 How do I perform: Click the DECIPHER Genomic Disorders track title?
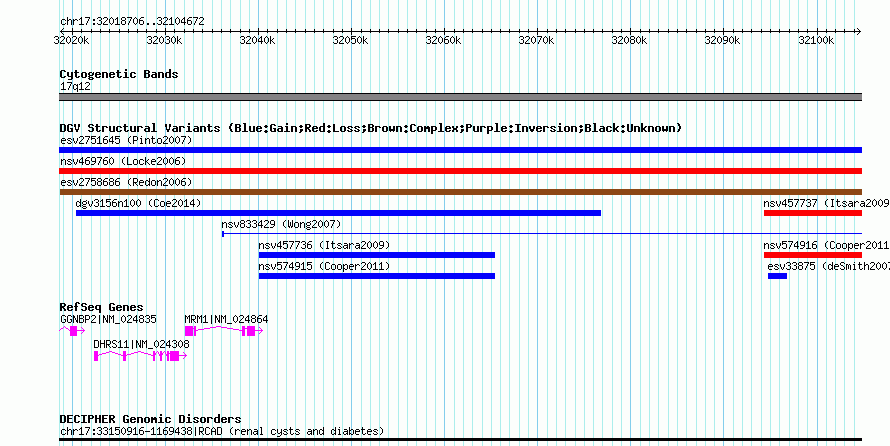[x=150, y=419]
